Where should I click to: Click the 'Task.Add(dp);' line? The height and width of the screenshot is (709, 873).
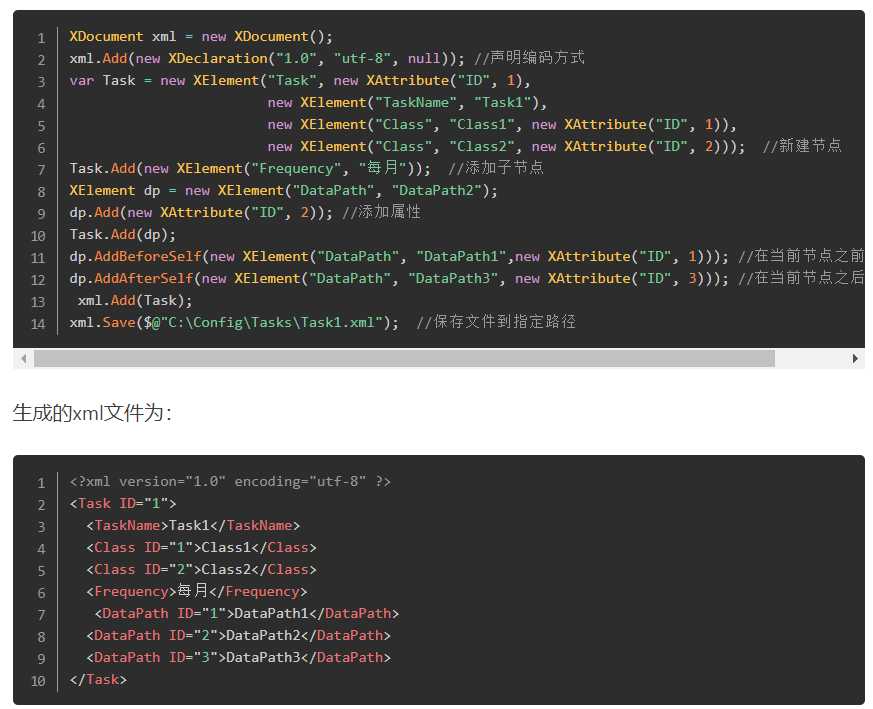pos(122,234)
